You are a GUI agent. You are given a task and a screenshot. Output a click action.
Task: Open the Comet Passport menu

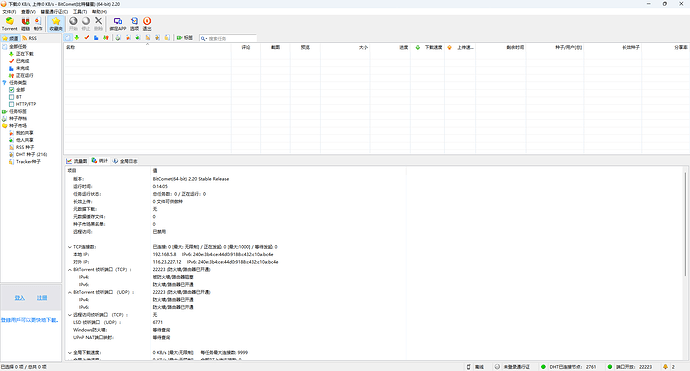tap(55, 11)
